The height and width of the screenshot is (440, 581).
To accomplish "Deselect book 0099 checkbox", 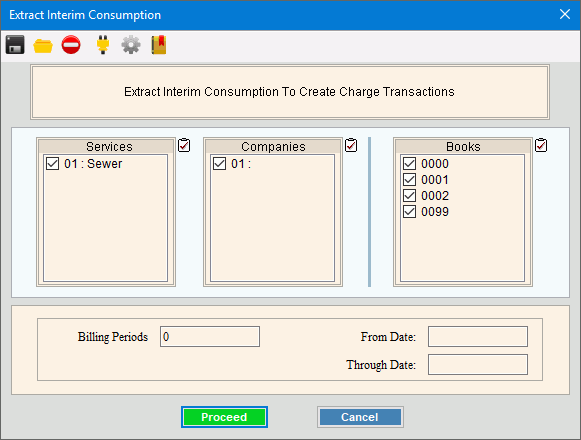I will [x=409, y=212].
